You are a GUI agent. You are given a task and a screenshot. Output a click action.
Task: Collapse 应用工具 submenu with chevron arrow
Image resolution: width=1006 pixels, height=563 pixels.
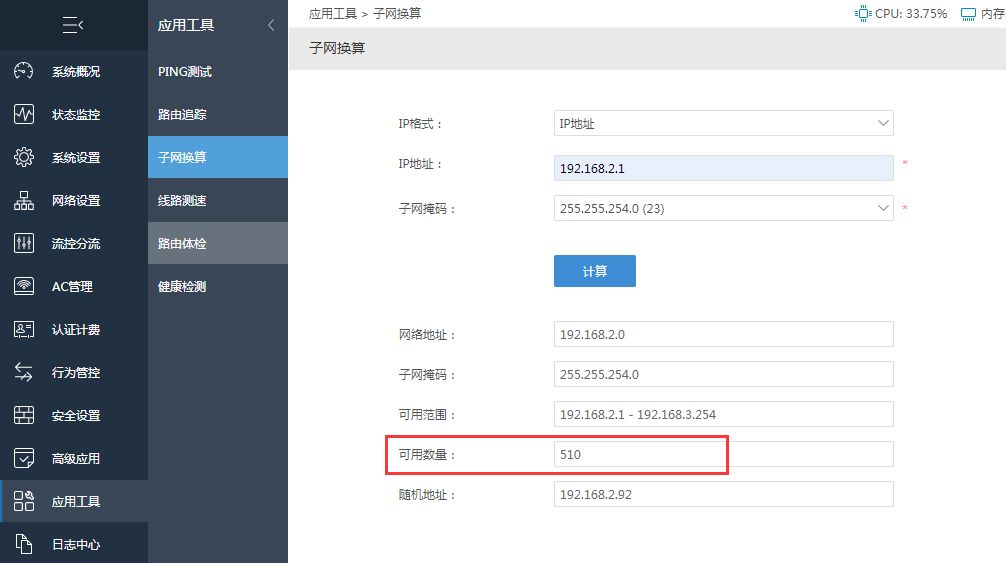click(271, 25)
